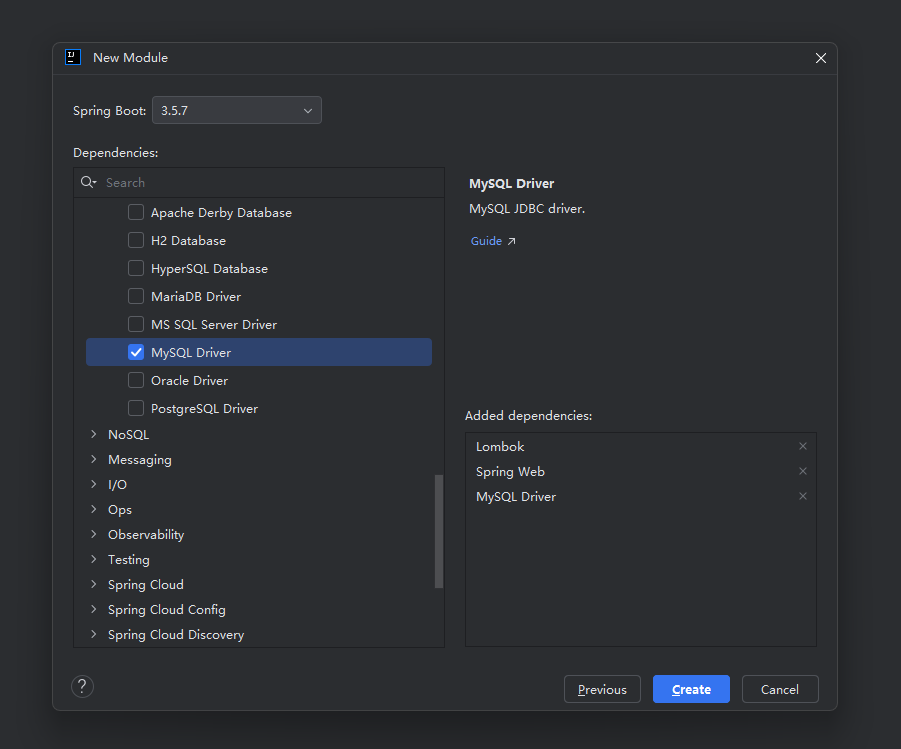Expand the NoSQL category chevron

[x=94, y=435]
